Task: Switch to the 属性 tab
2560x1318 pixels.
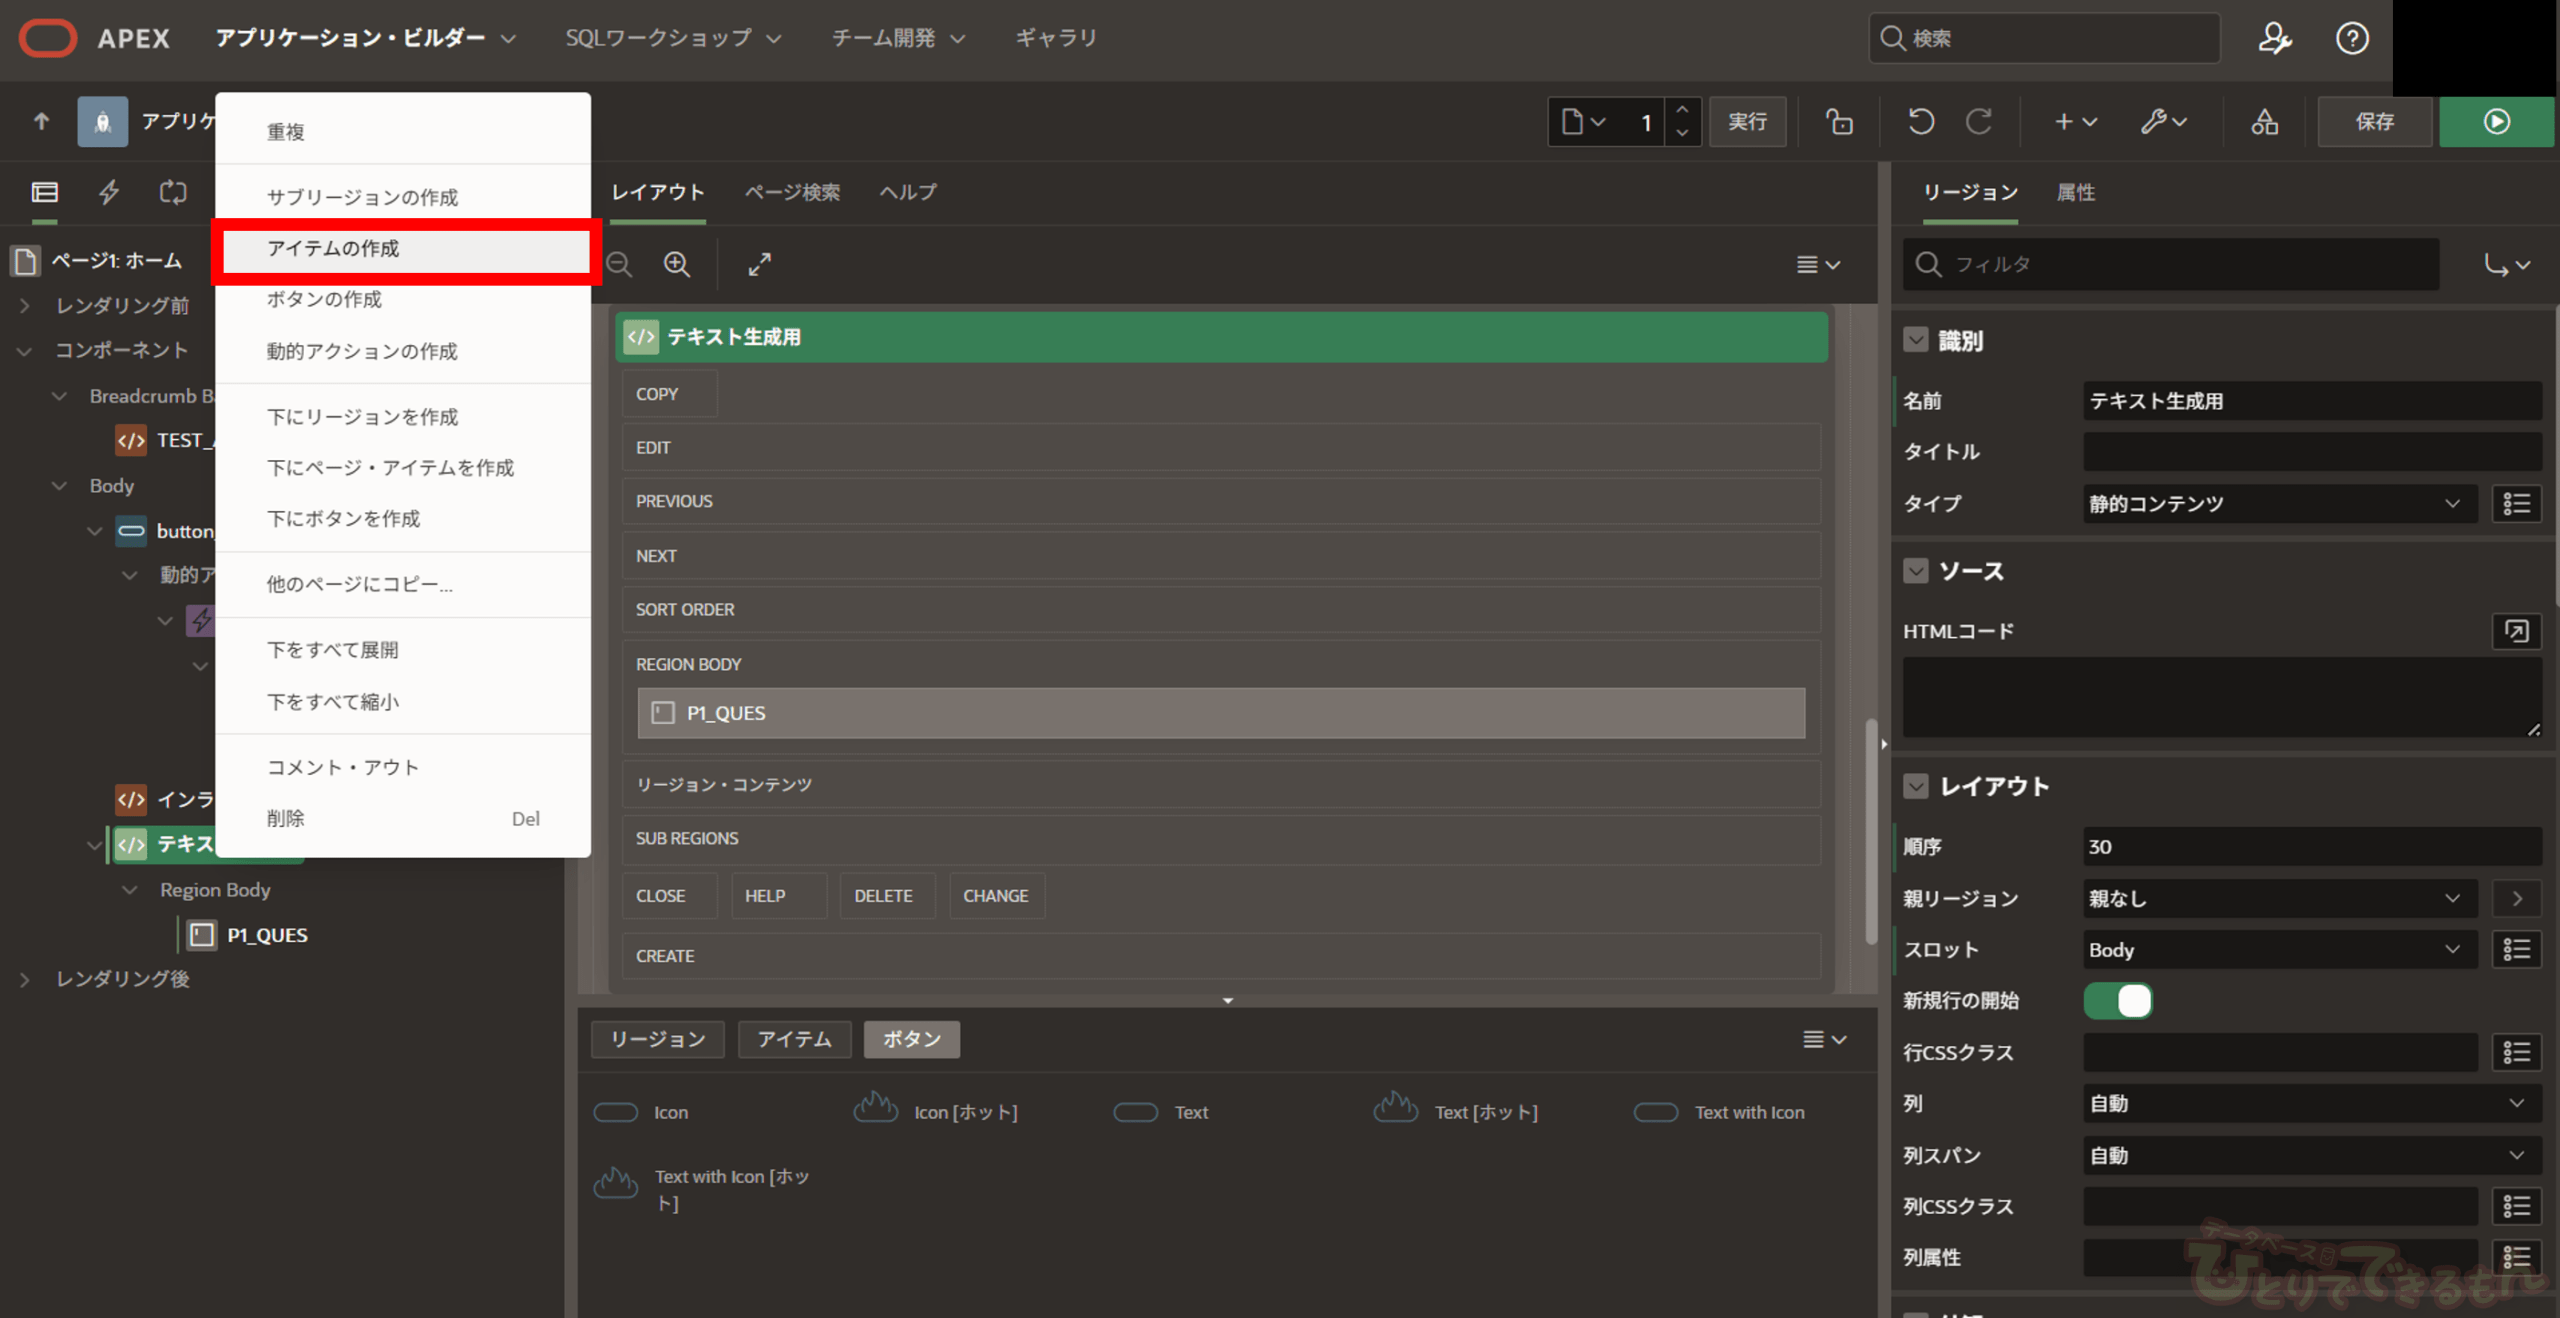Action: [2075, 192]
